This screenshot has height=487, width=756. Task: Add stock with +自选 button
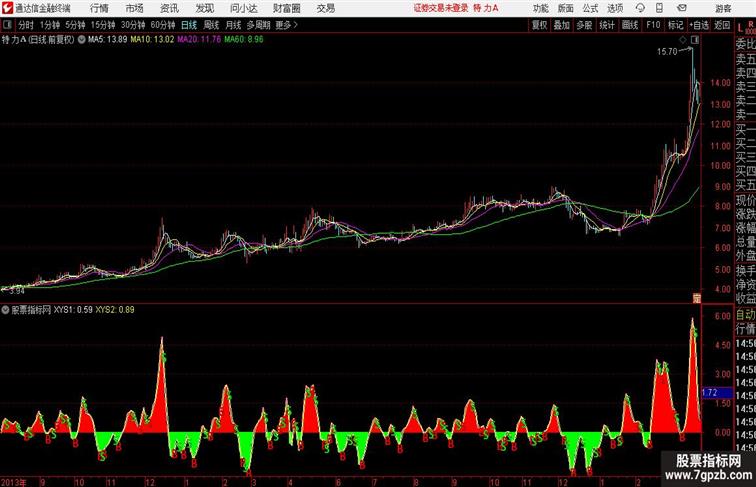(x=699, y=25)
